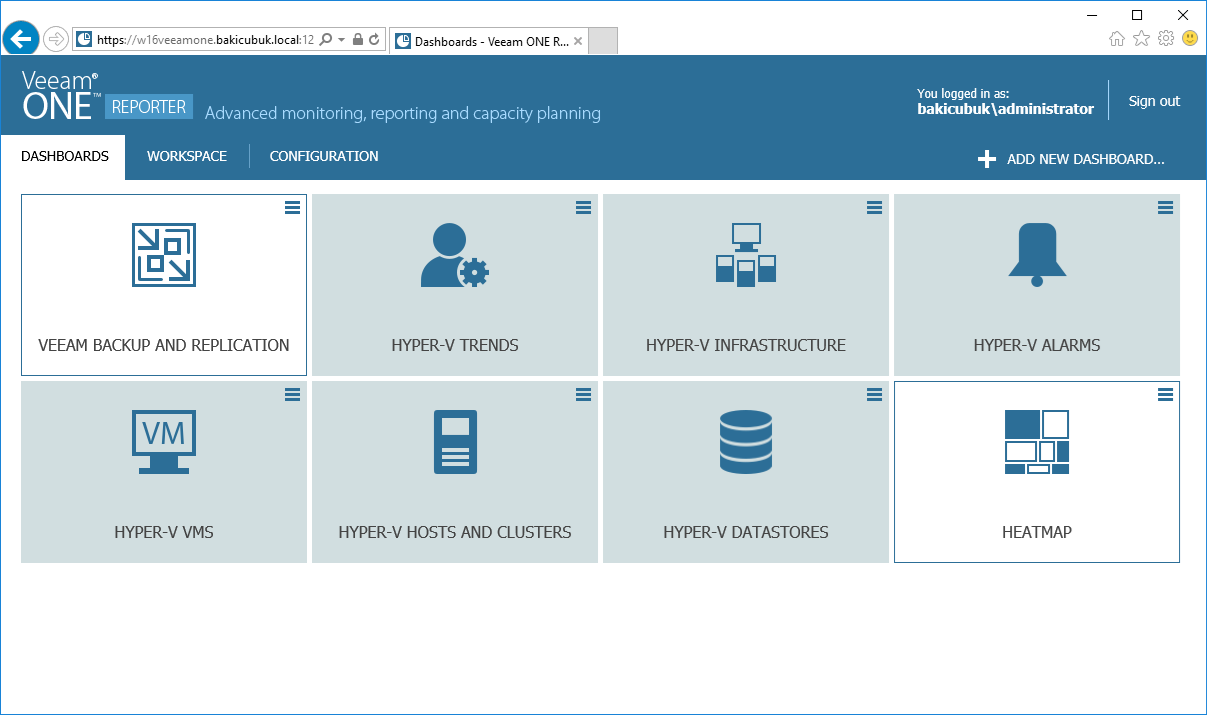Click the 'Advanced monitoring, reporting and capacity planning' tagline
The height and width of the screenshot is (715, 1207).
pyautogui.click(x=403, y=113)
